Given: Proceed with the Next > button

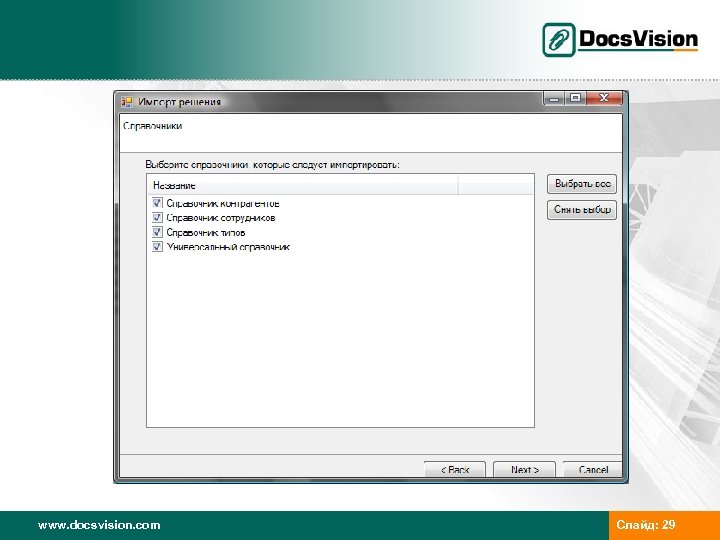Looking at the screenshot, I should (524, 469).
